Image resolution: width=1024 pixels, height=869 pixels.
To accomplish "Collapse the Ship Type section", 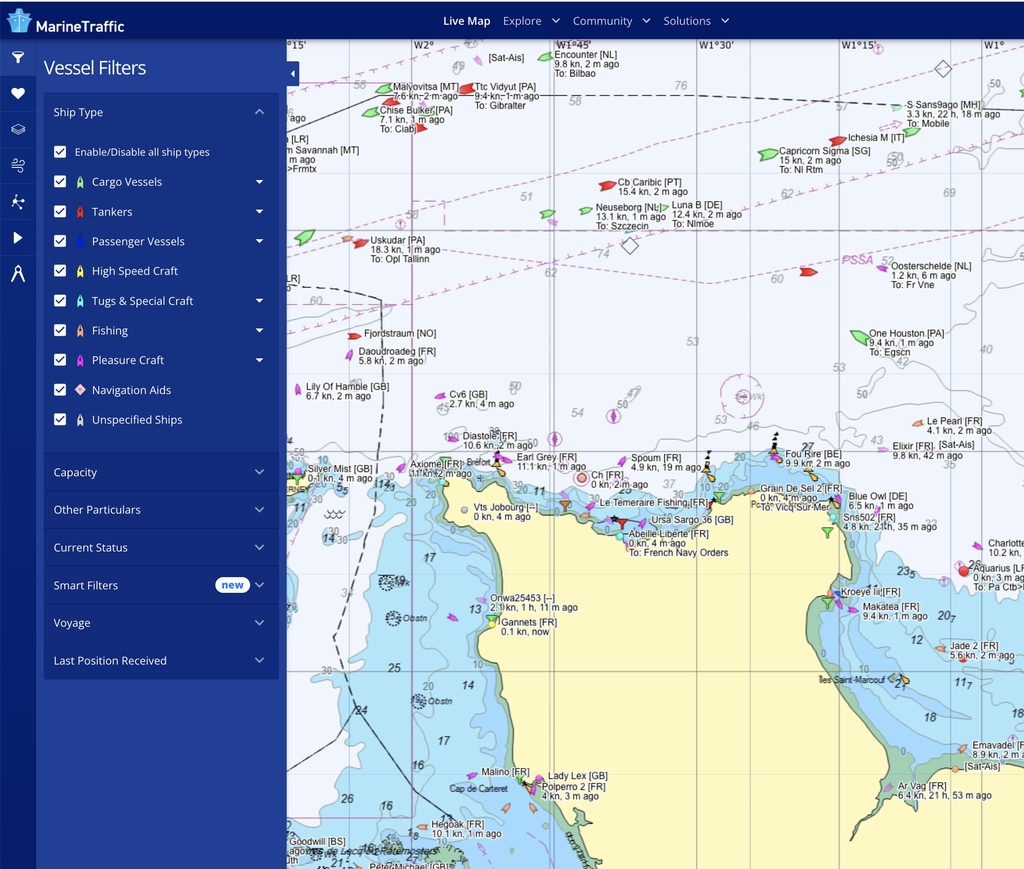I will pyautogui.click(x=259, y=112).
